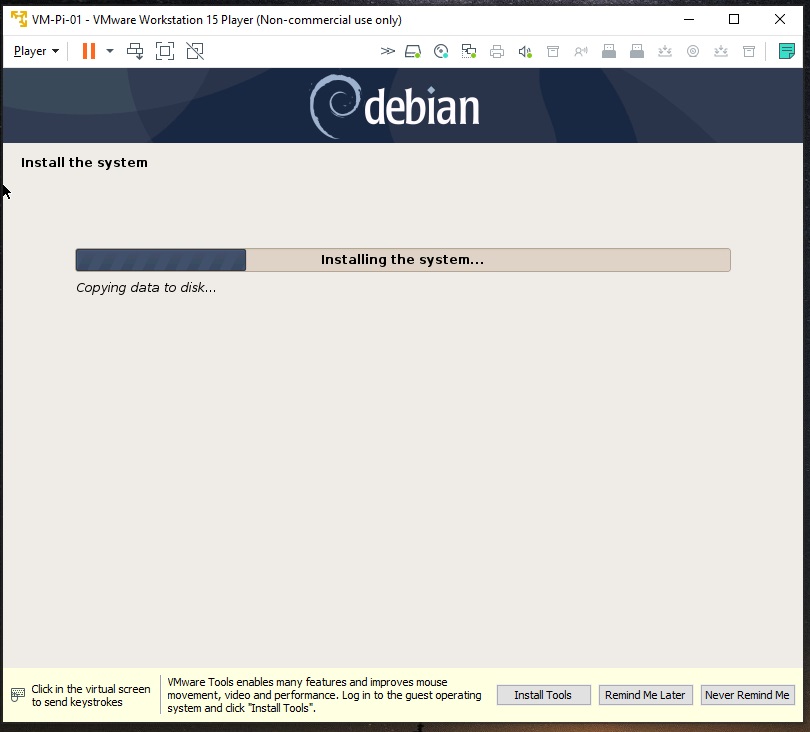Screen dimensions: 810x732
Task: Enter full screen mode
Action: (165, 51)
